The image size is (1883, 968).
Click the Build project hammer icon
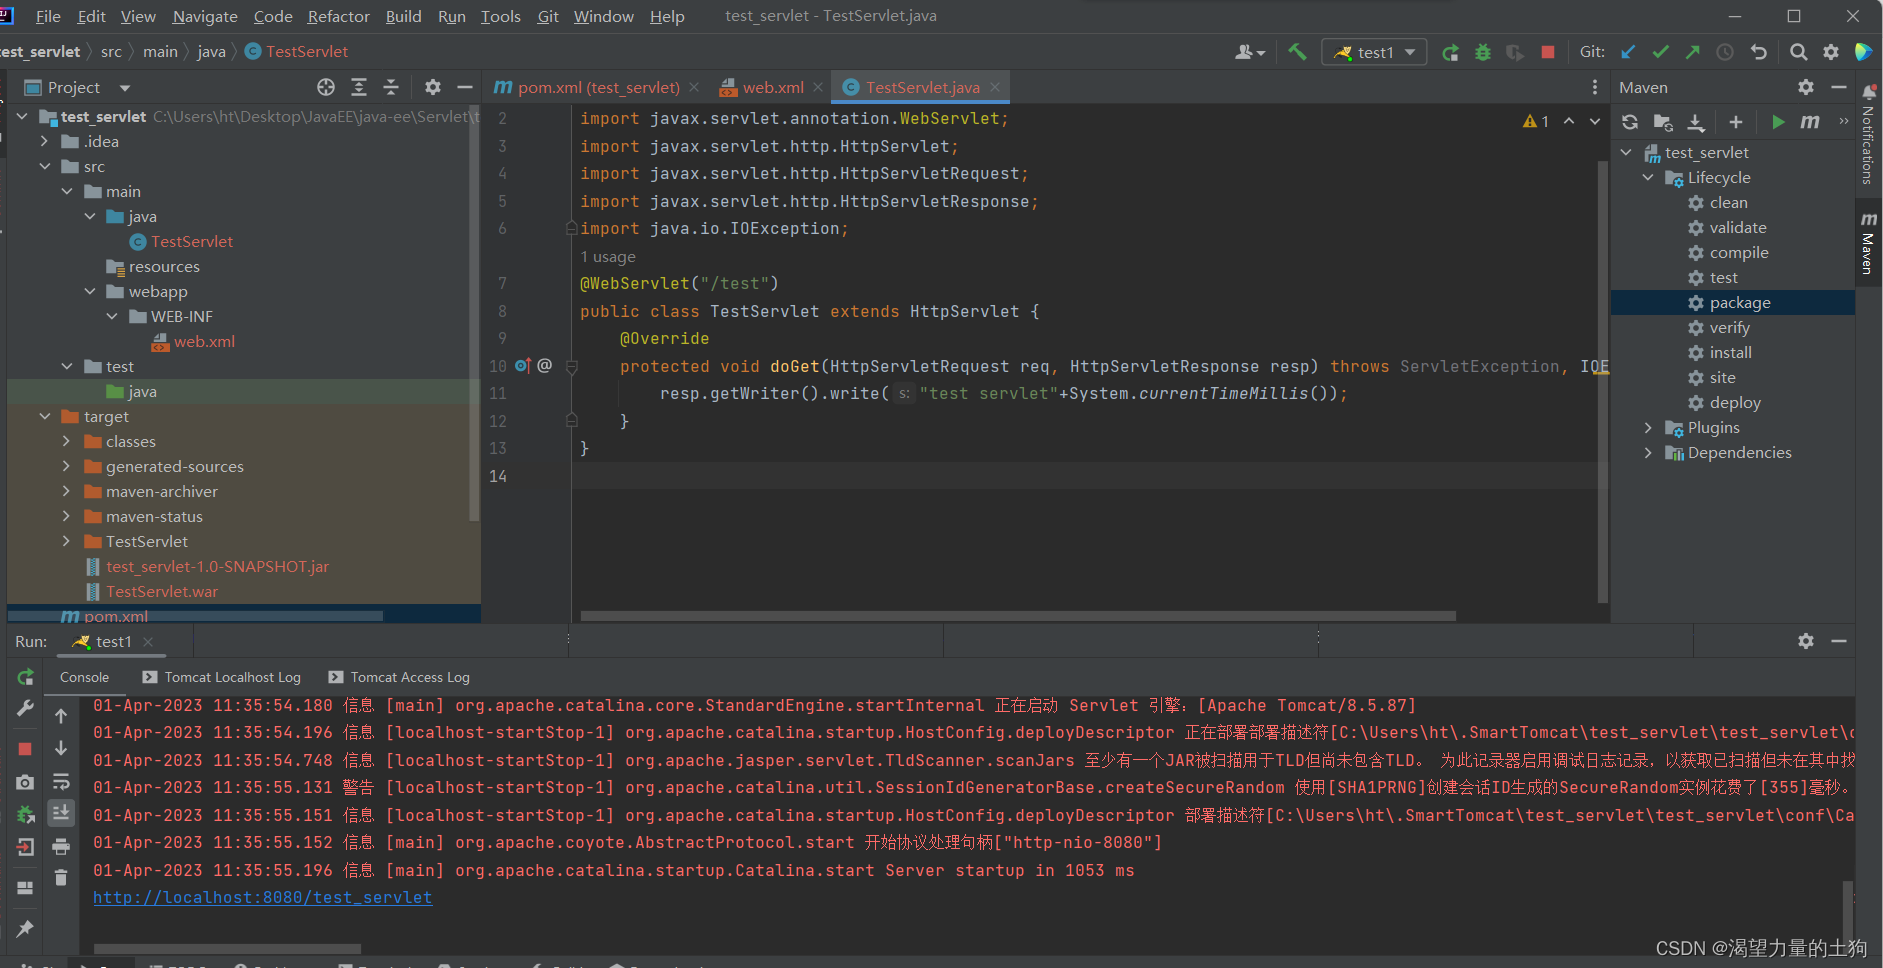tap(1297, 52)
